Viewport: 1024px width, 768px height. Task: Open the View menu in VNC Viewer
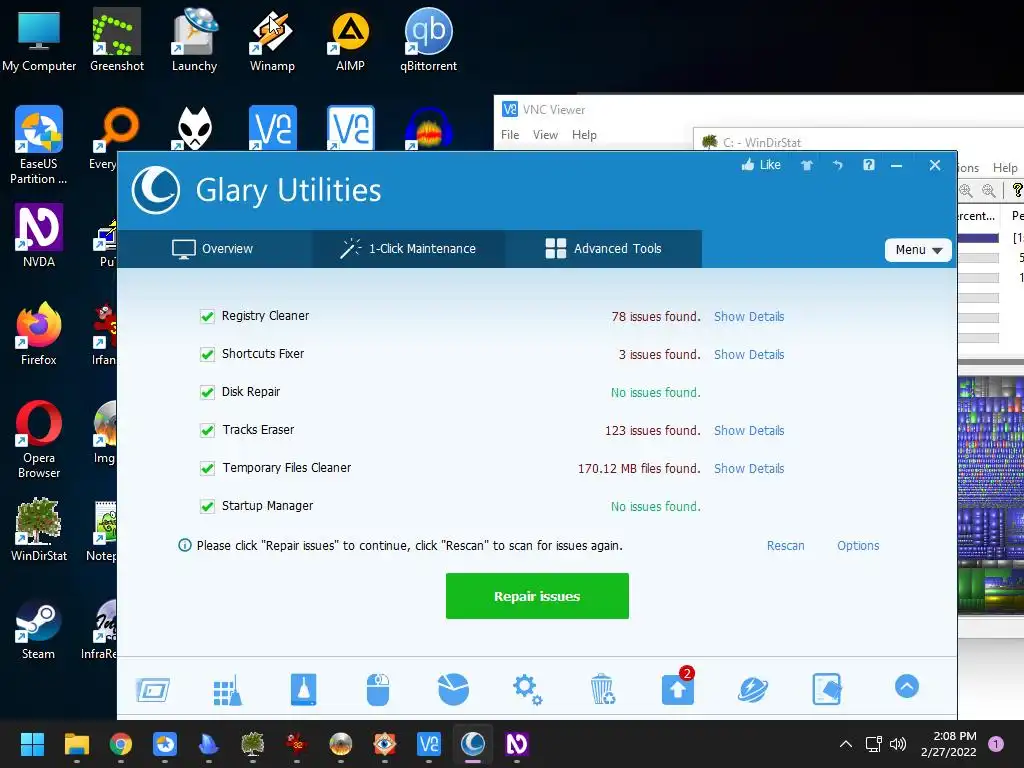pos(545,135)
